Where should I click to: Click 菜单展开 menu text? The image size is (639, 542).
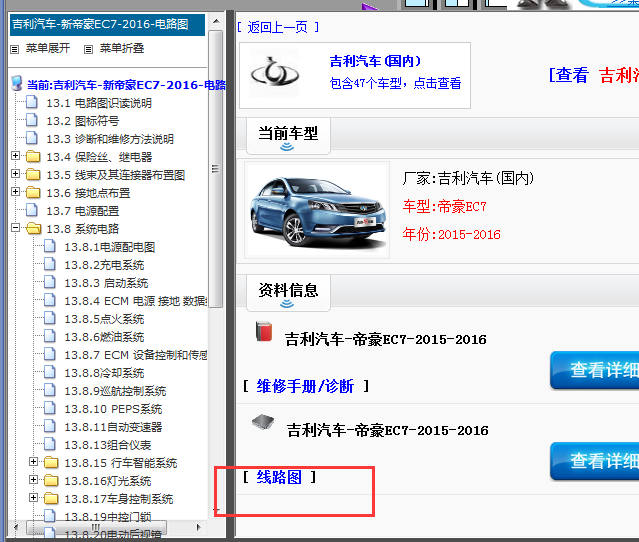click(48, 48)
